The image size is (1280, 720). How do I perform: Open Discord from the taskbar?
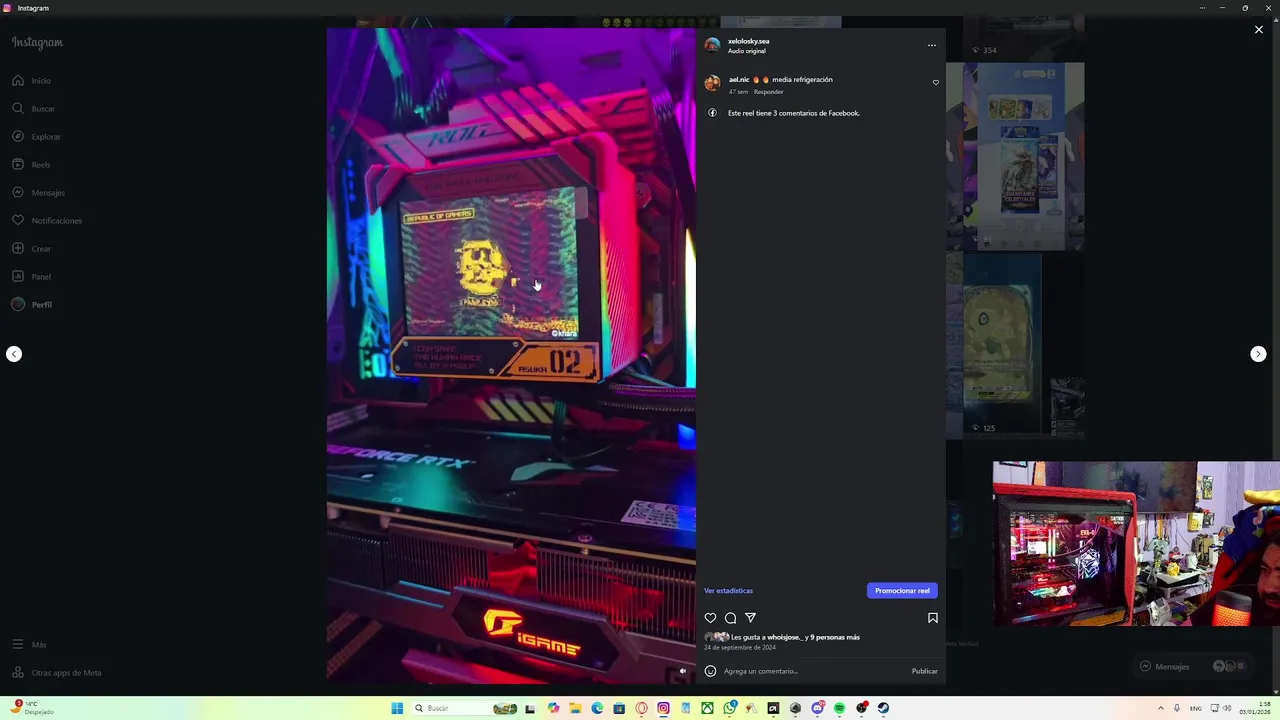pyautogui.click(x=817, y=708)
